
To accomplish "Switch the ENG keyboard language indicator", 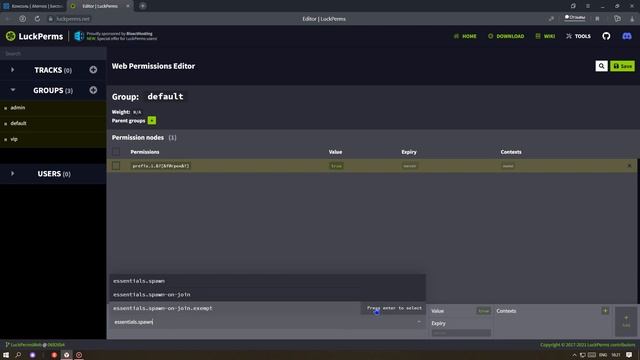I will (603, 355).
